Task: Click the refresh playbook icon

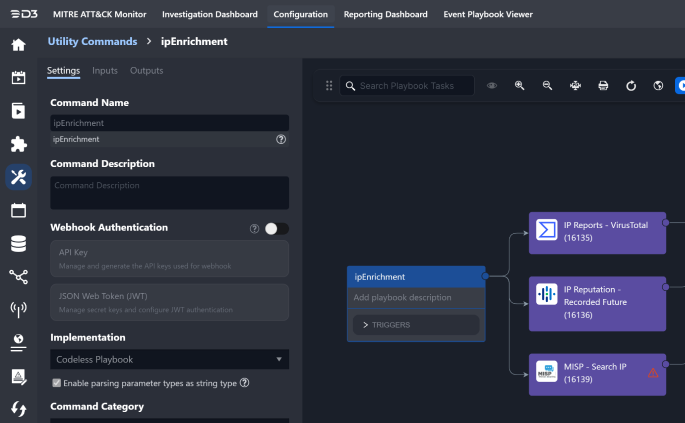Action: pos(631,86)
